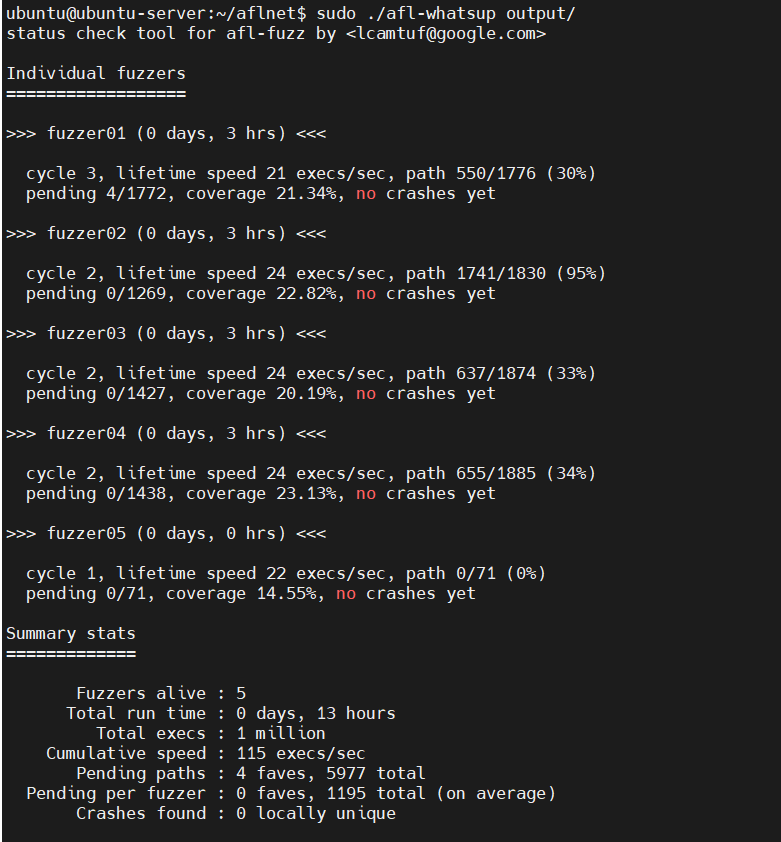Select the Individual fuzzers heading
This screenshot has height=842, width=781.
point(96,73)
